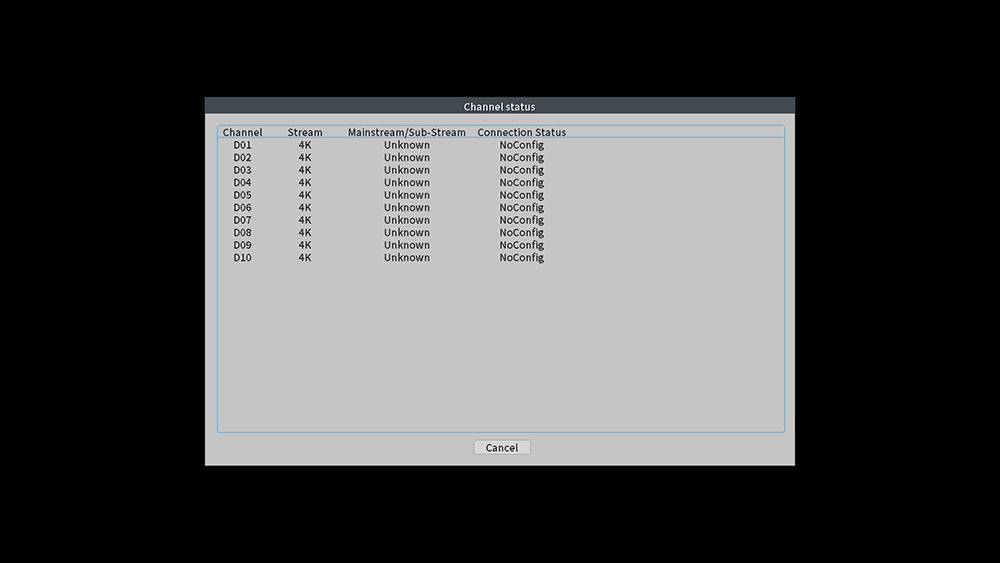Select channel D01 in the list
This screenshot has width=1000, height=563.
coord(243,145)
